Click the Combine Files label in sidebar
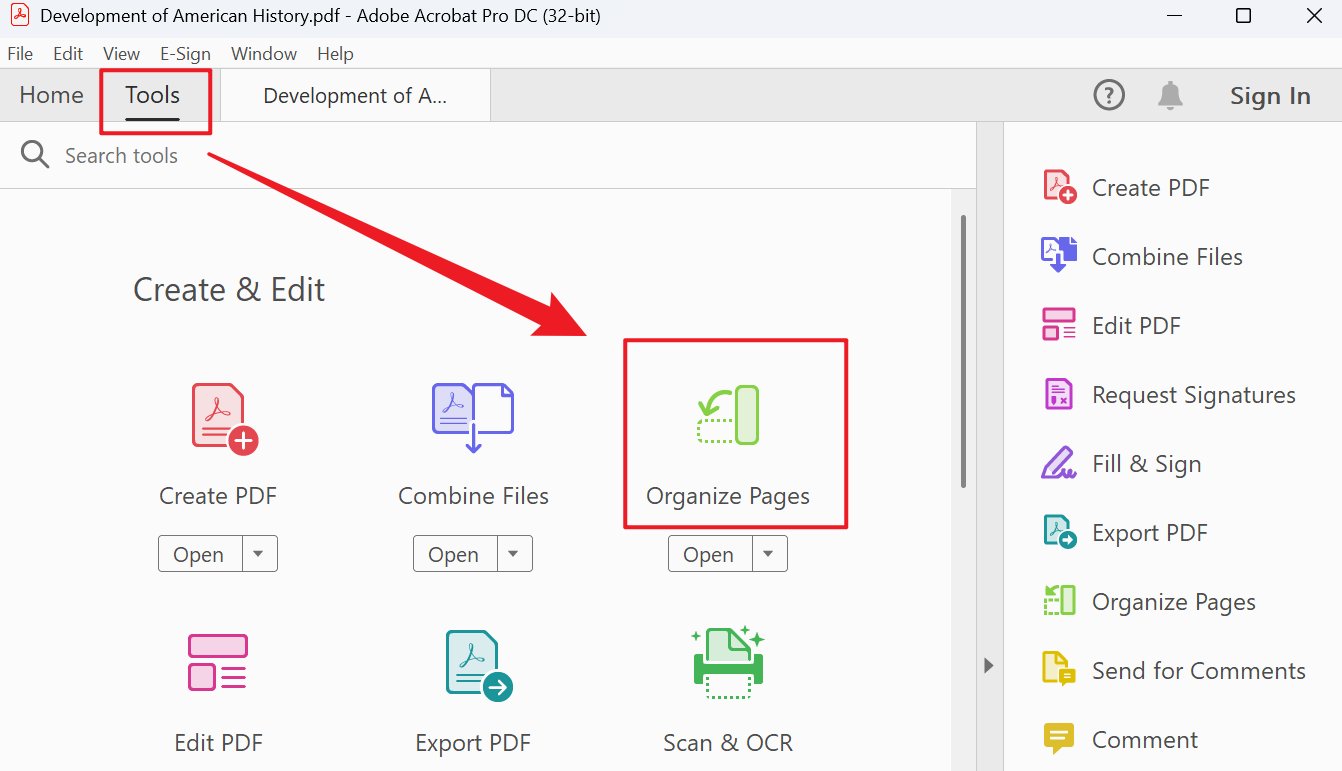The height and width of the screenshot is (771, 1342). (1167, 257)
